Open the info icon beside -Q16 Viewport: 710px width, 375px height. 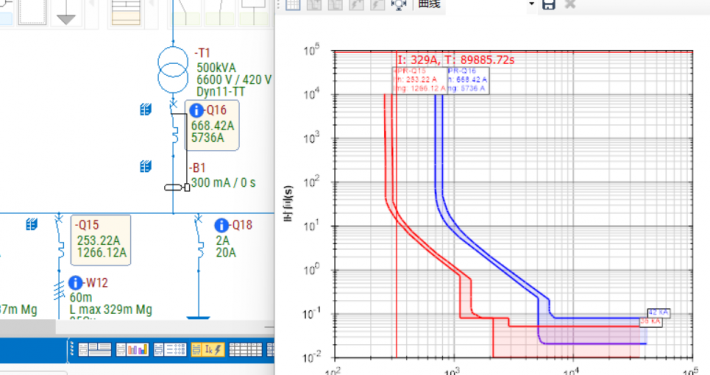197,110
